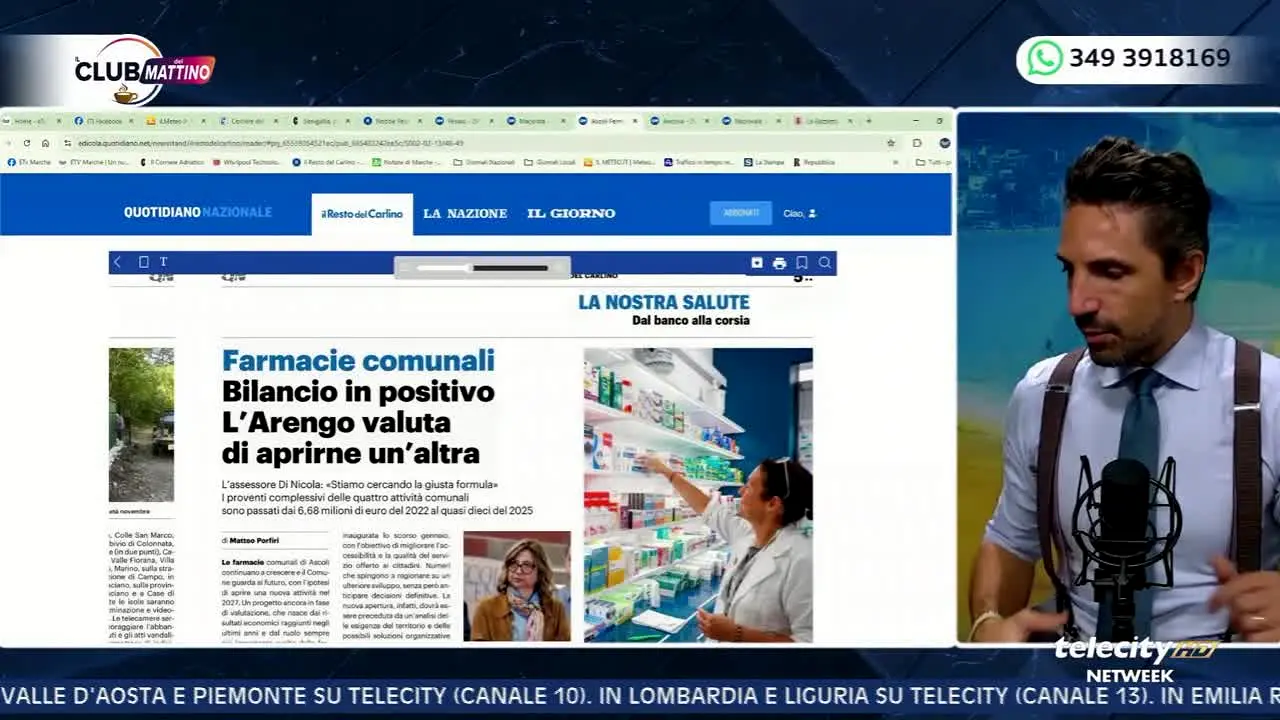Open site info icon in address bar
This screenshot has width=1280, height=720.
pyautogui.click(x=67, y=143)
